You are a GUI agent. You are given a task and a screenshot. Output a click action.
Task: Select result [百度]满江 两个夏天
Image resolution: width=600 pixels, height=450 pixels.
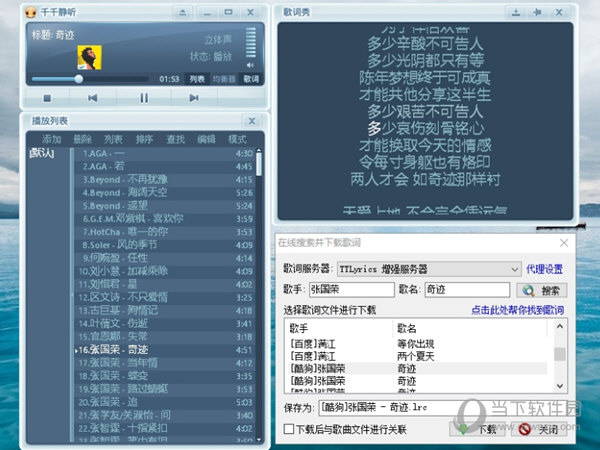point(417,357)
